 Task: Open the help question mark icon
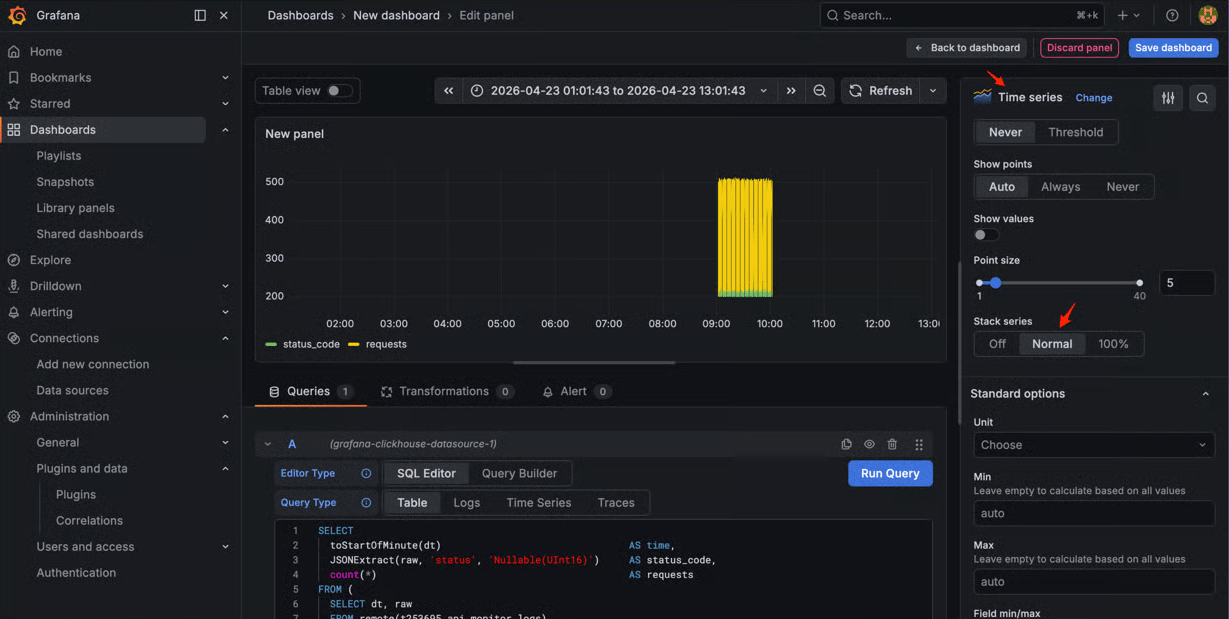tap(1172, 15)
